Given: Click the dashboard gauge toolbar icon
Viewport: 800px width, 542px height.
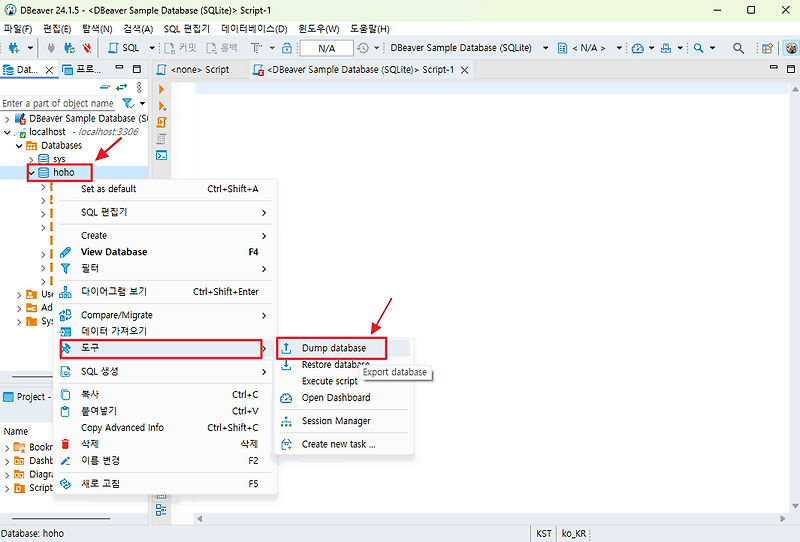Looking at the screenshot, I should [x=638, y=48].
